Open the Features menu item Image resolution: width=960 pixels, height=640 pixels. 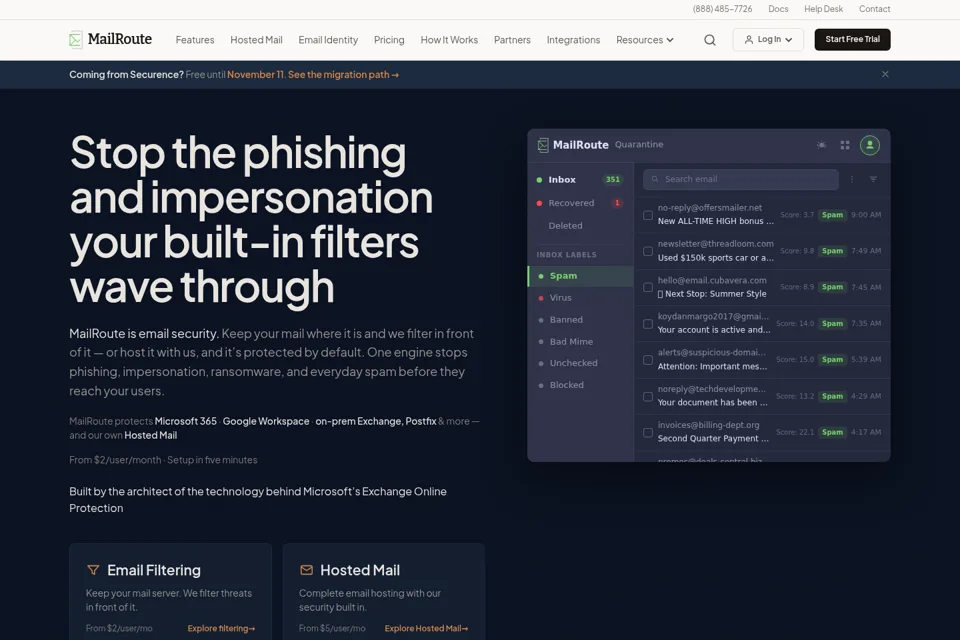[195, 40]
